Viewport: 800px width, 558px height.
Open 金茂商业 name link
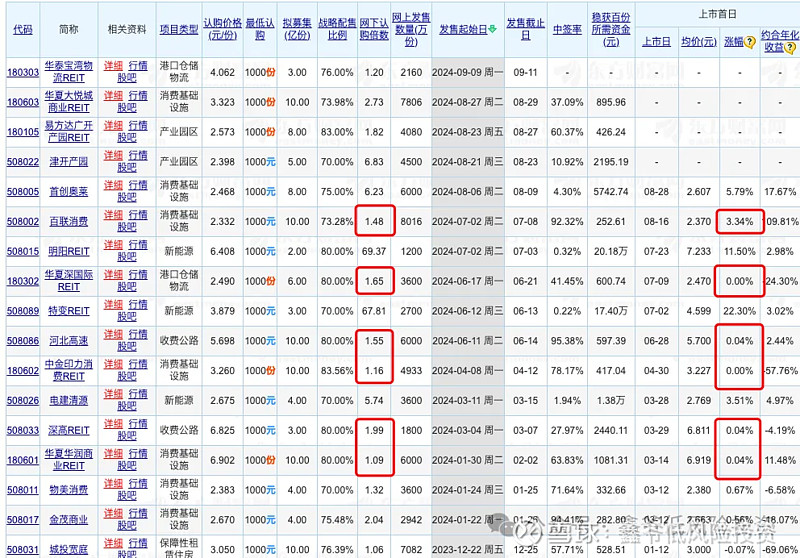click(69, 520)
